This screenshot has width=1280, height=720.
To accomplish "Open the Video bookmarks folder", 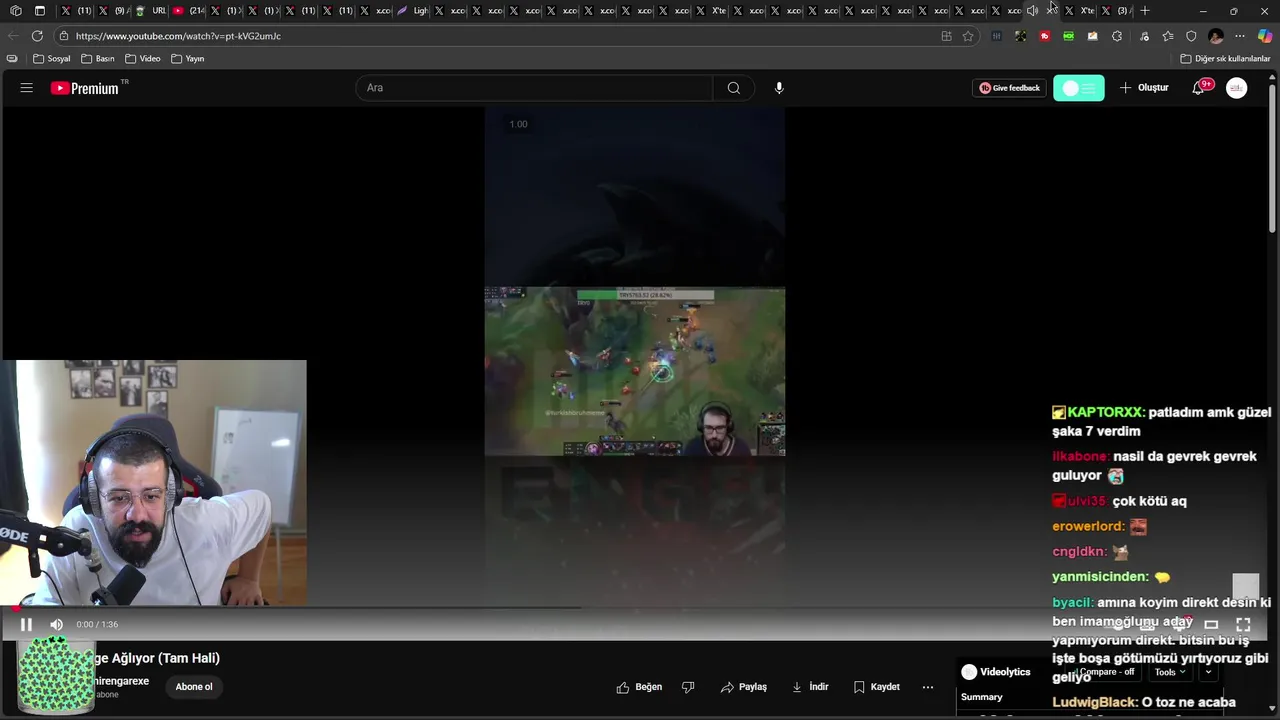I will click(143, 59).
